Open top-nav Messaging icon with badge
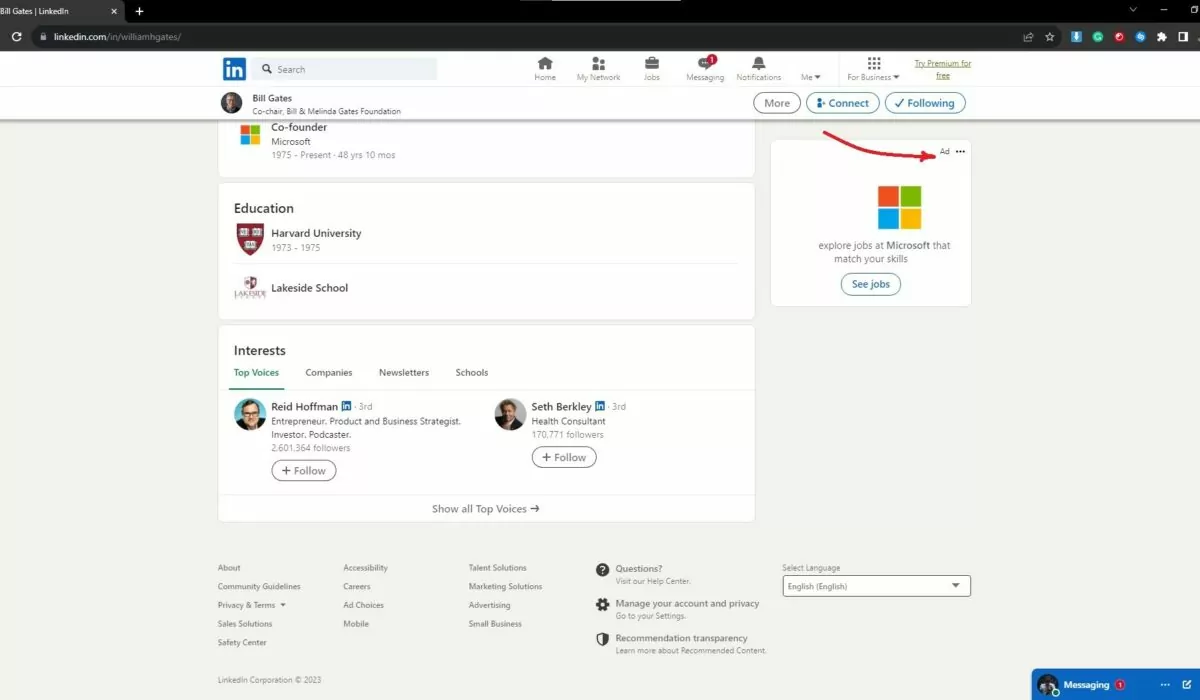 [705, 69]
